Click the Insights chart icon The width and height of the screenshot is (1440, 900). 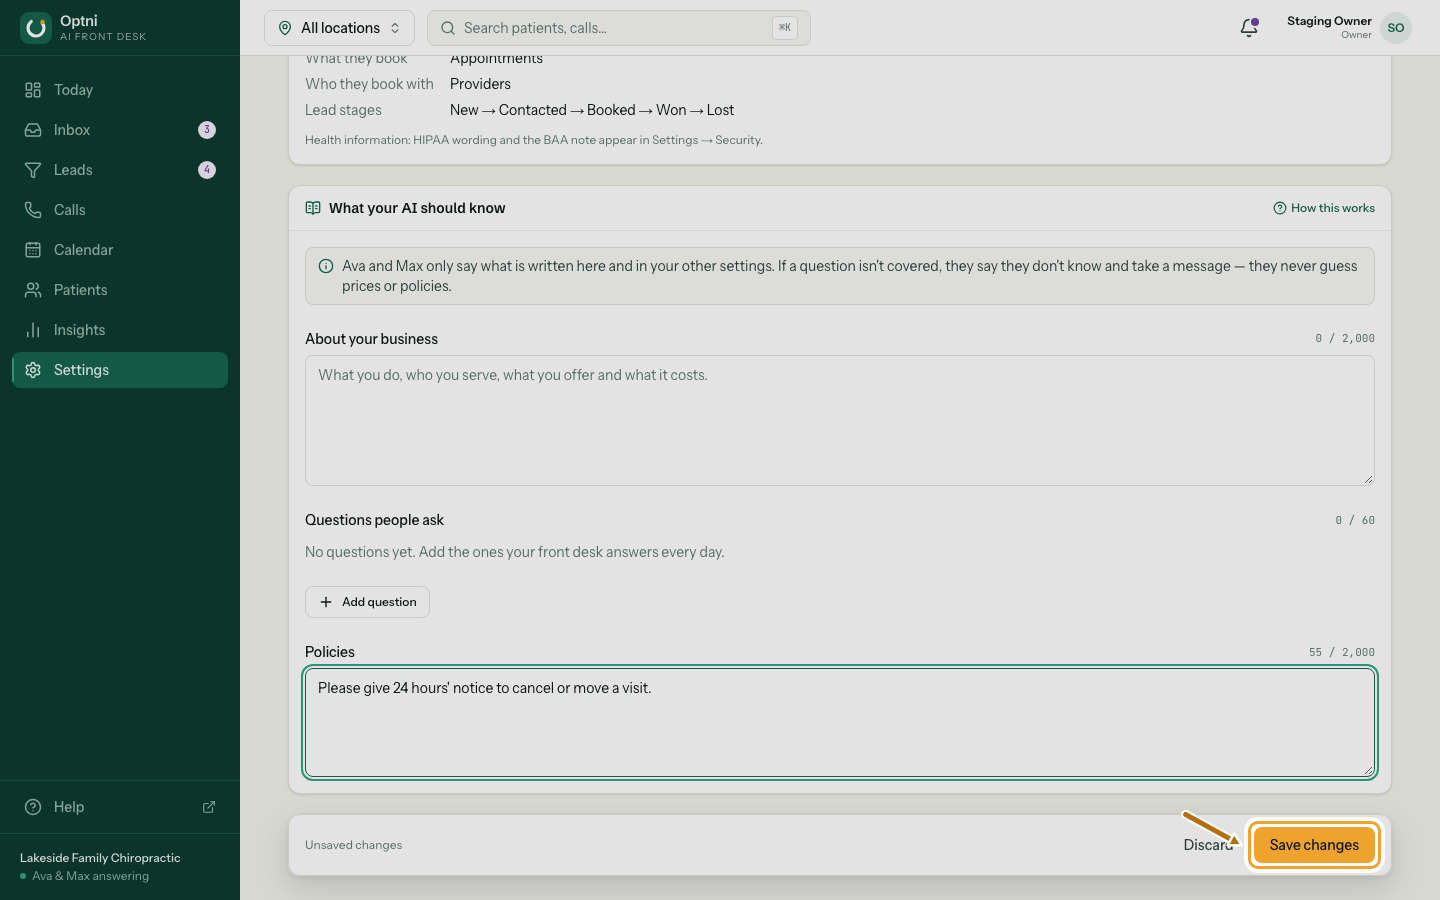point(33,330)
